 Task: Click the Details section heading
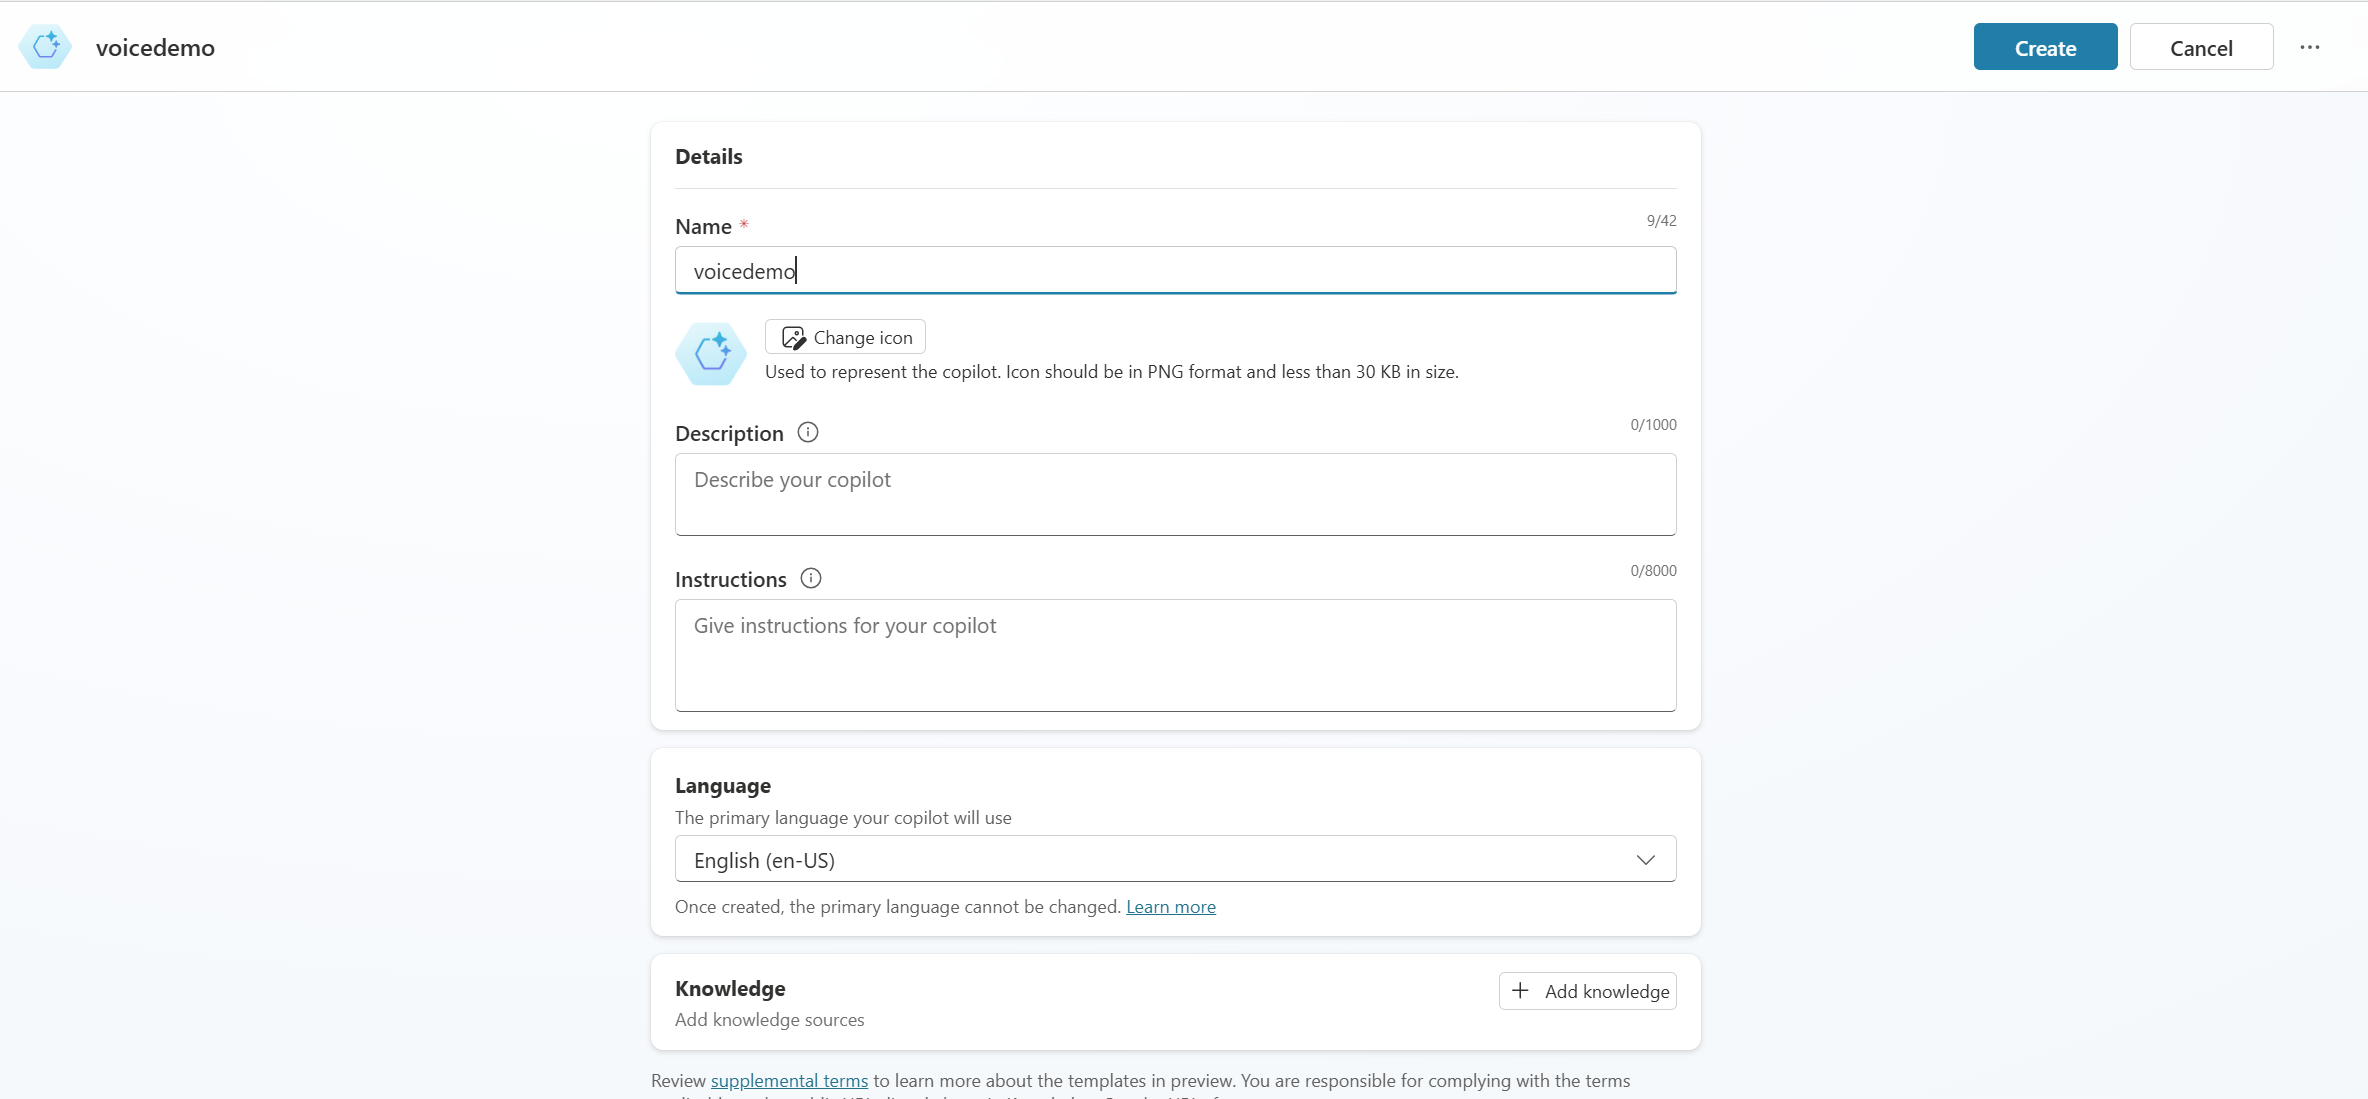tap(709, 156)
